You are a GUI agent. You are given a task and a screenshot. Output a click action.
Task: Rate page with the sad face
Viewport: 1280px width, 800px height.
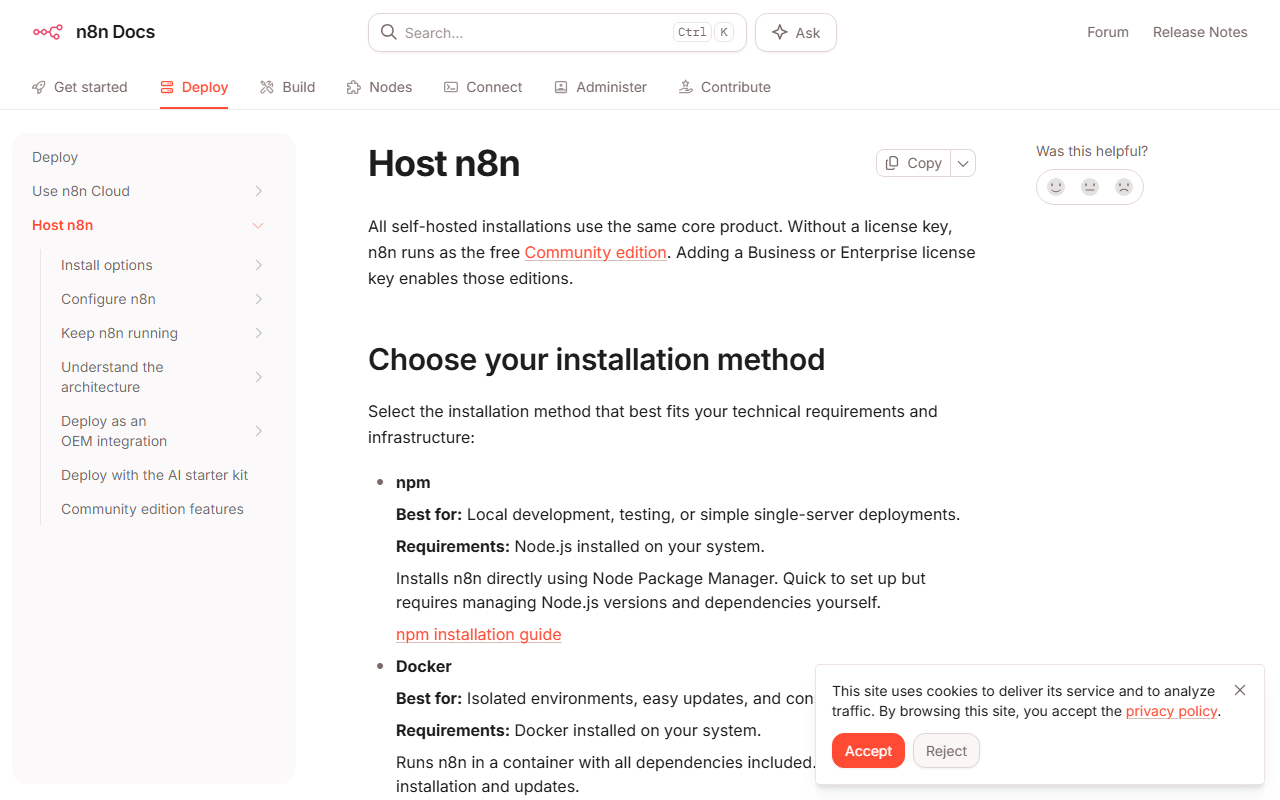[x=1124, y=186]
